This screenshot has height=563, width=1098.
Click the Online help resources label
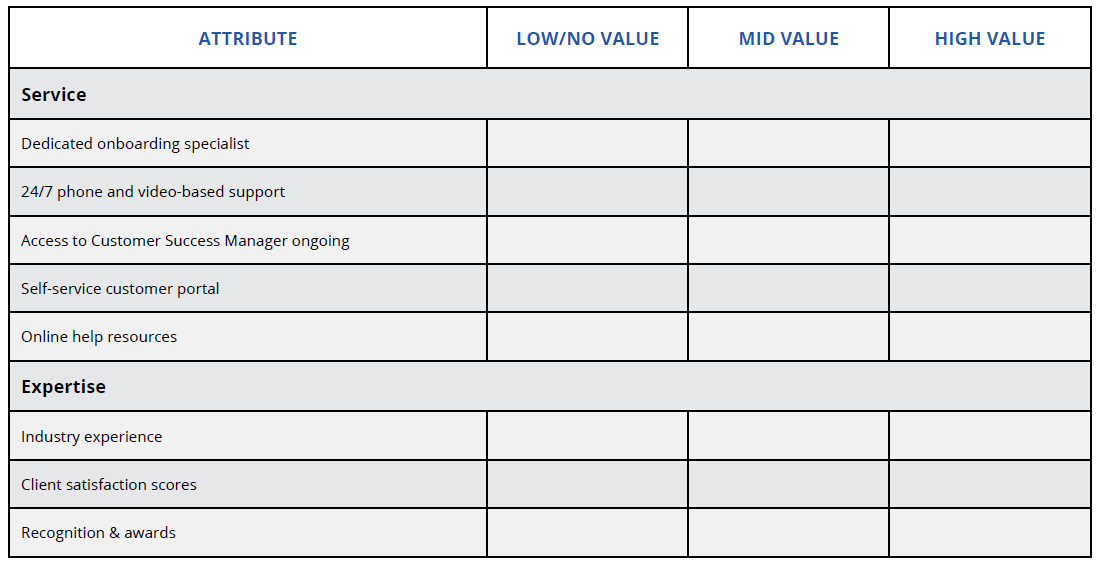pyautogui.click(x=99, y=337)
